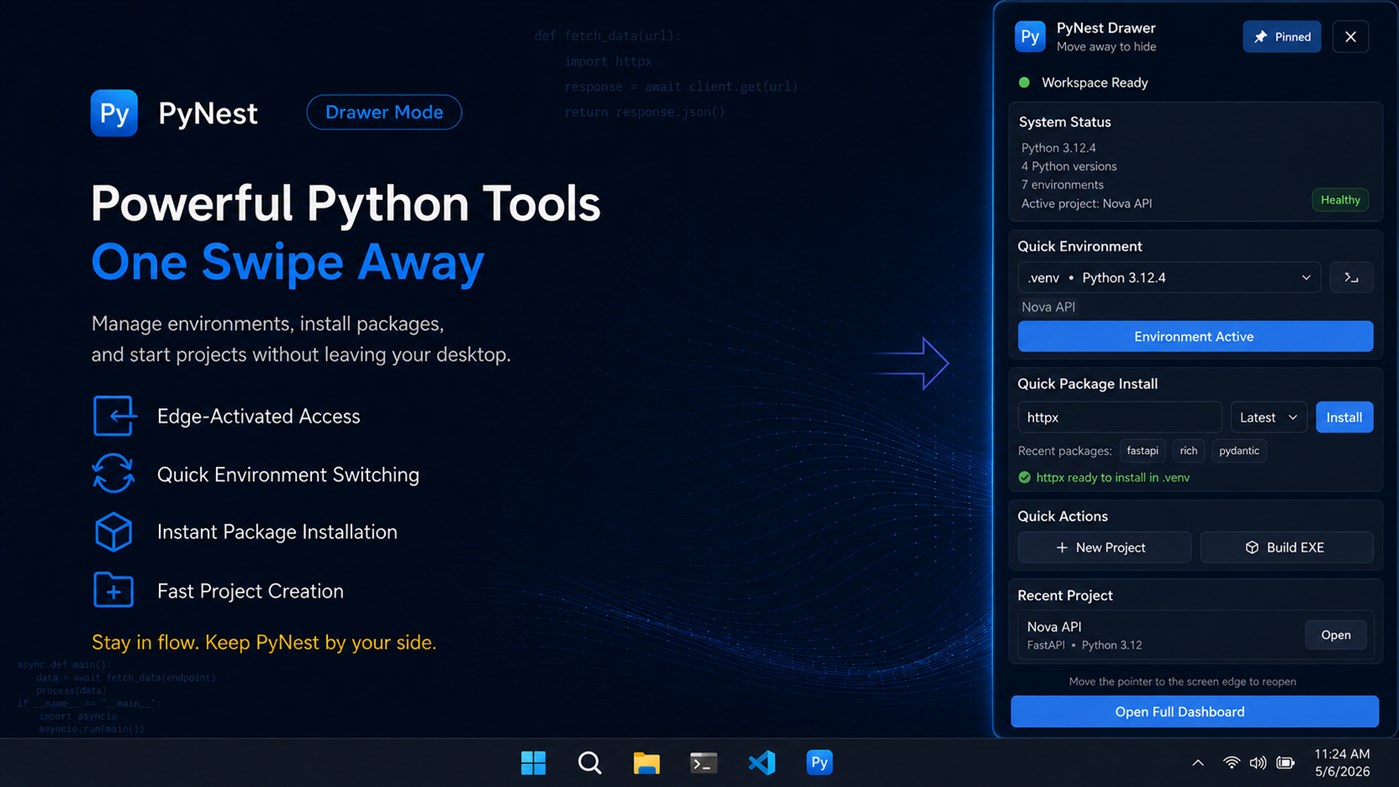Open the Nova API recent project
Viewport: 1399px width, 787px height.
coord(1335,635)
